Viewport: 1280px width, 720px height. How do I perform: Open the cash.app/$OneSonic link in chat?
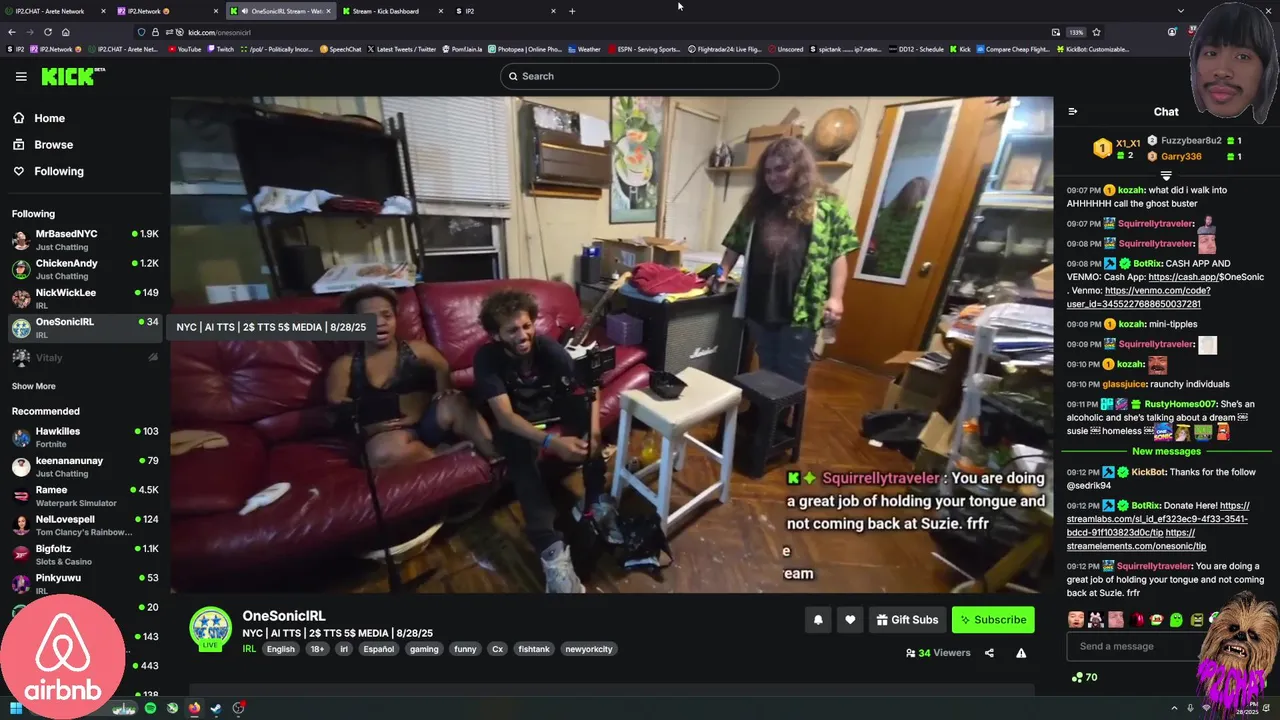pos(1206,277)
